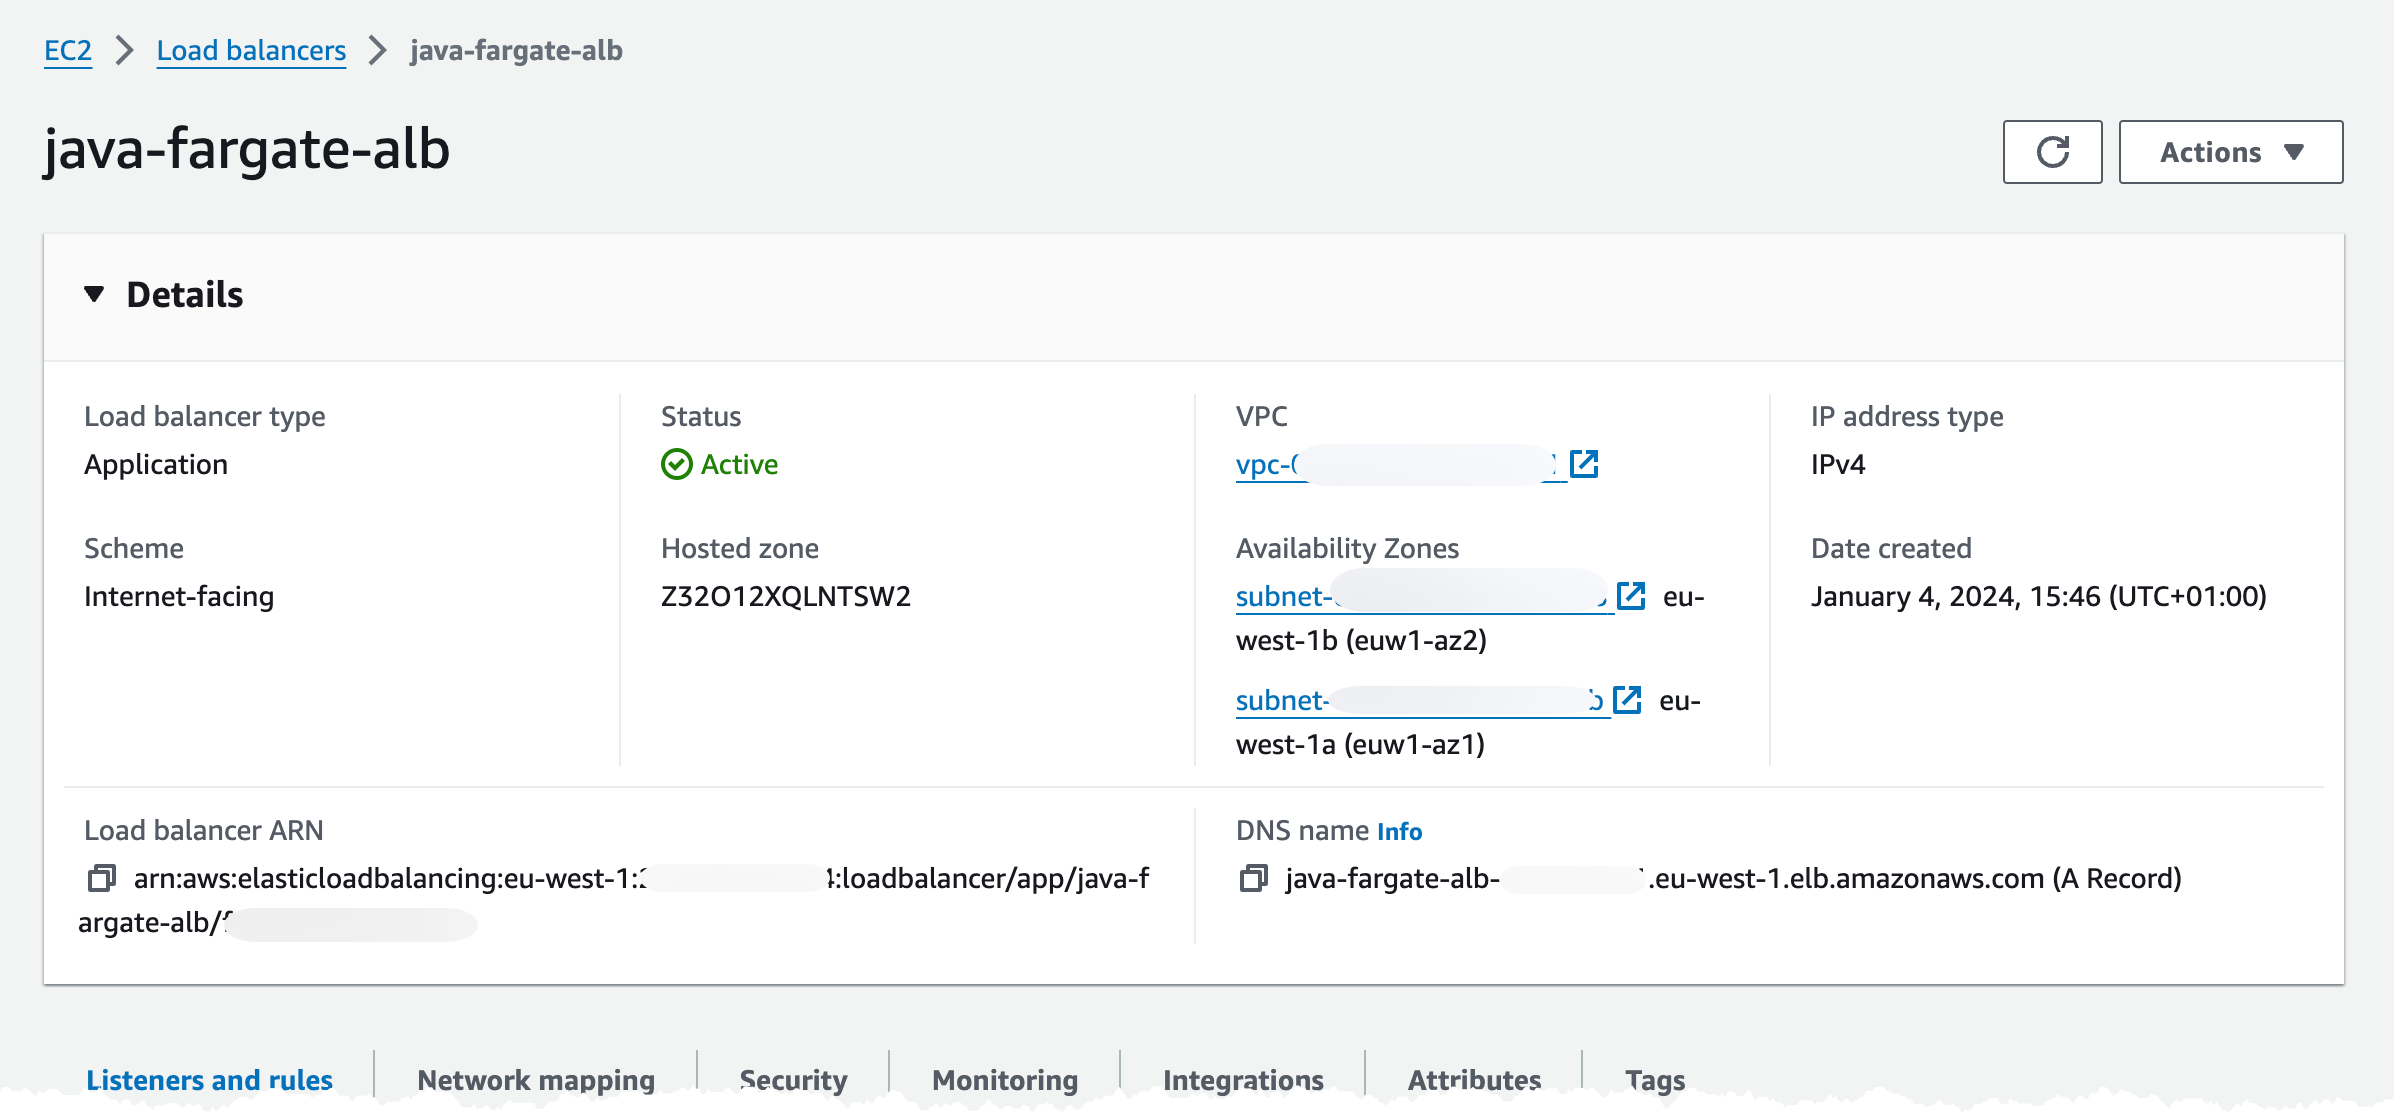This screenshot has width=2394, height=1114.
Task: Open the VPC external link icon
Action: tap(1584, 464)
